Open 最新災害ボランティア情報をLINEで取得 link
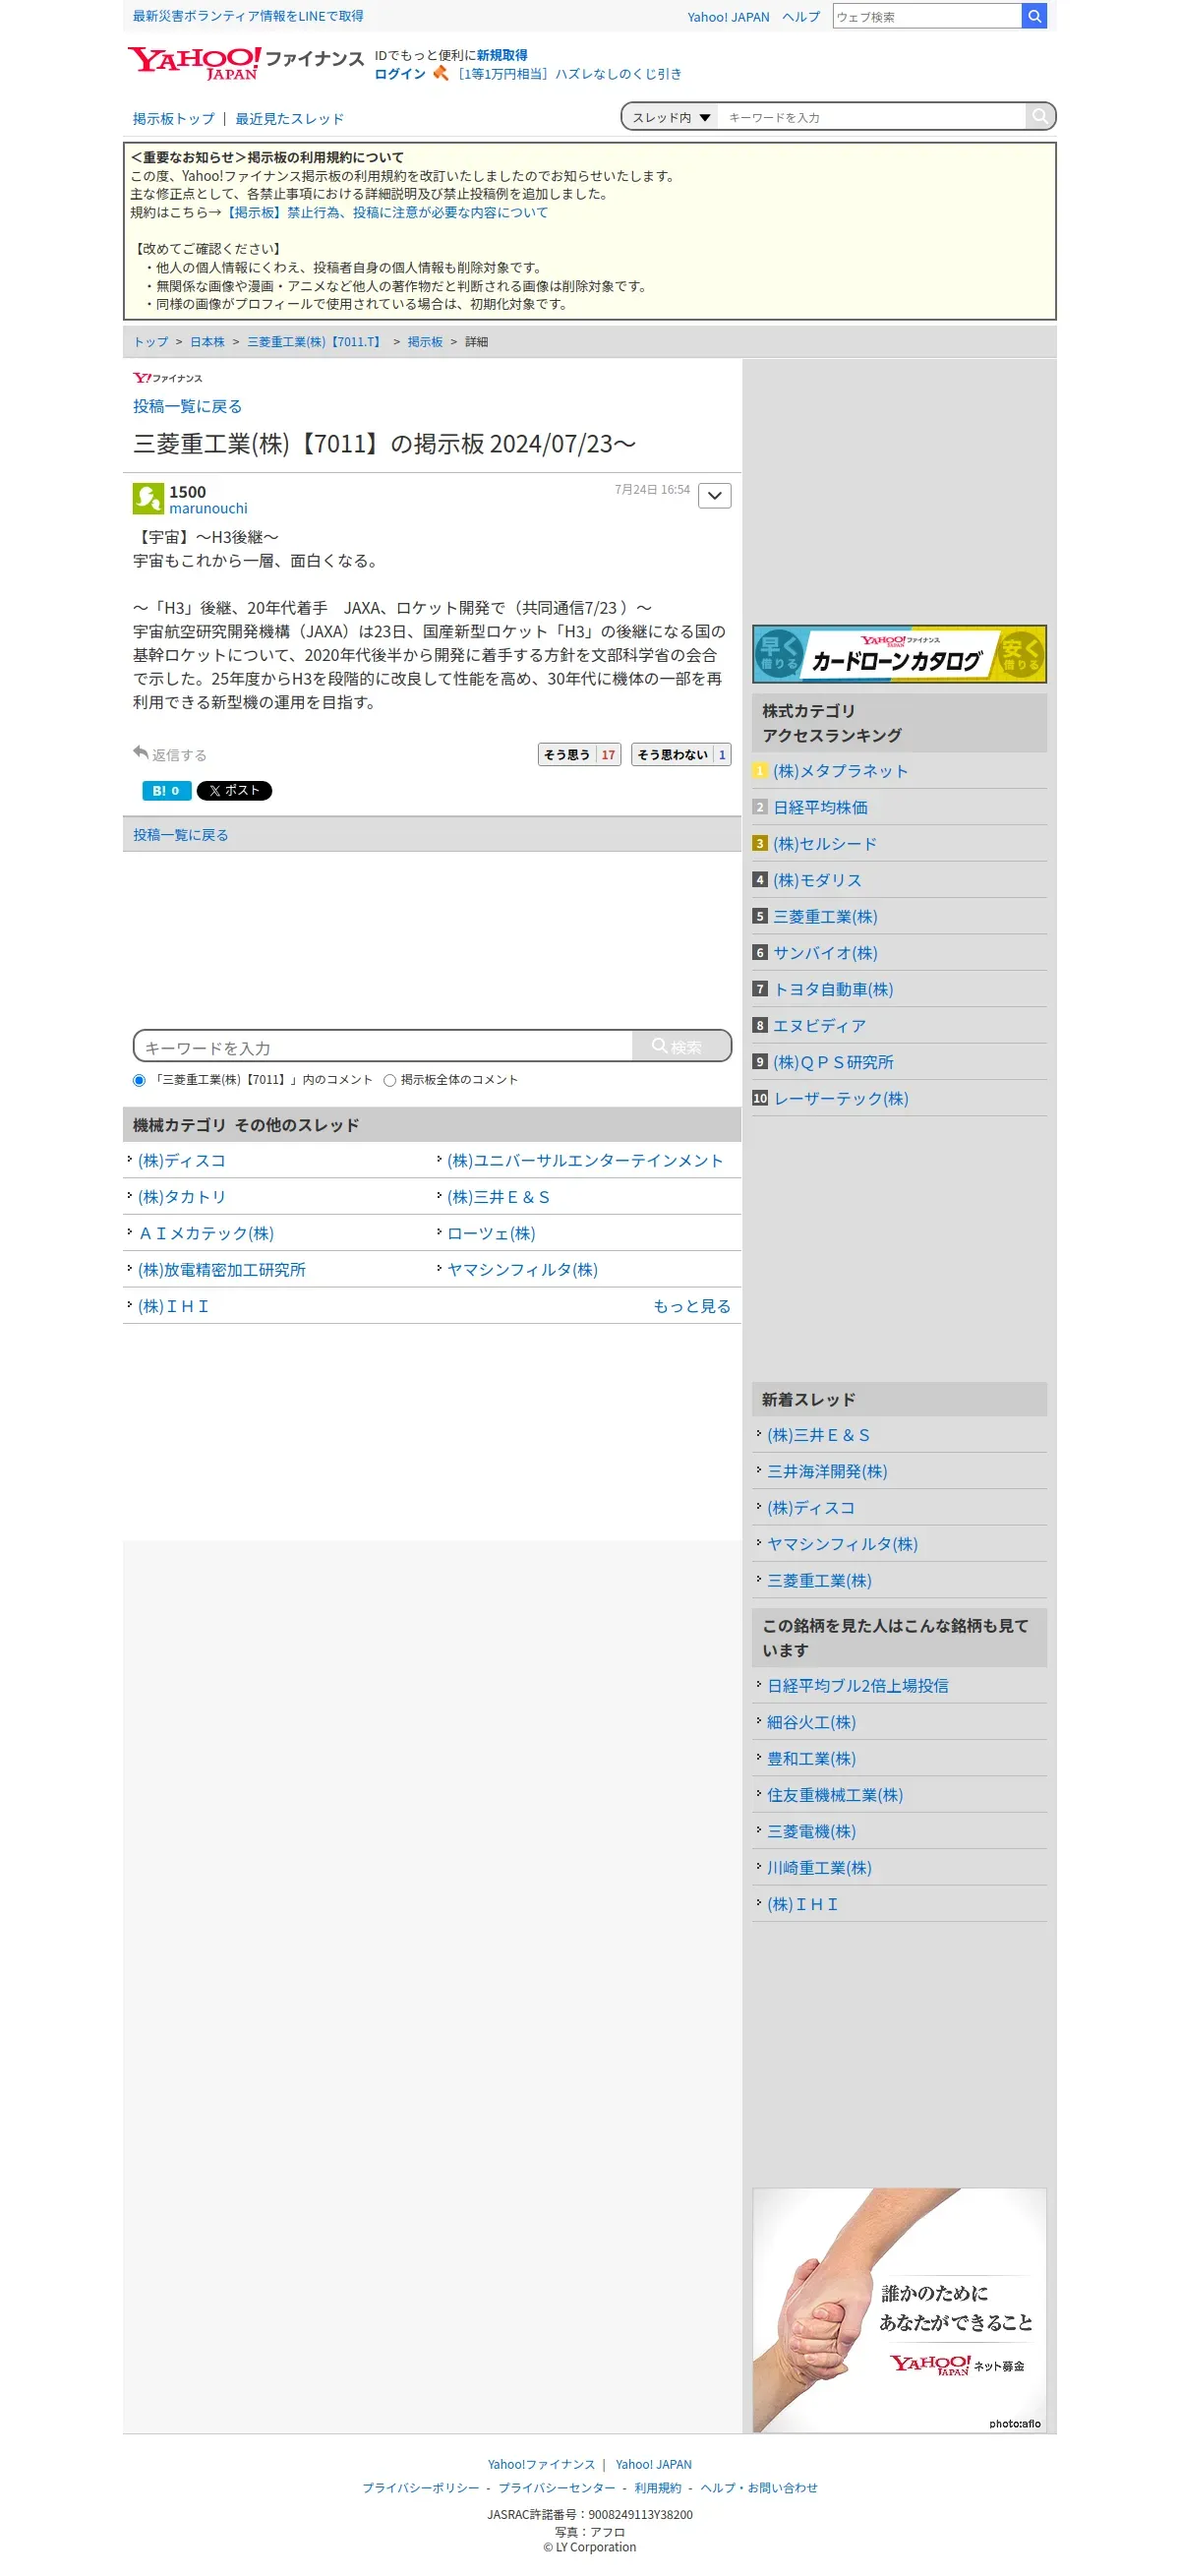 [x=248, y=16]
